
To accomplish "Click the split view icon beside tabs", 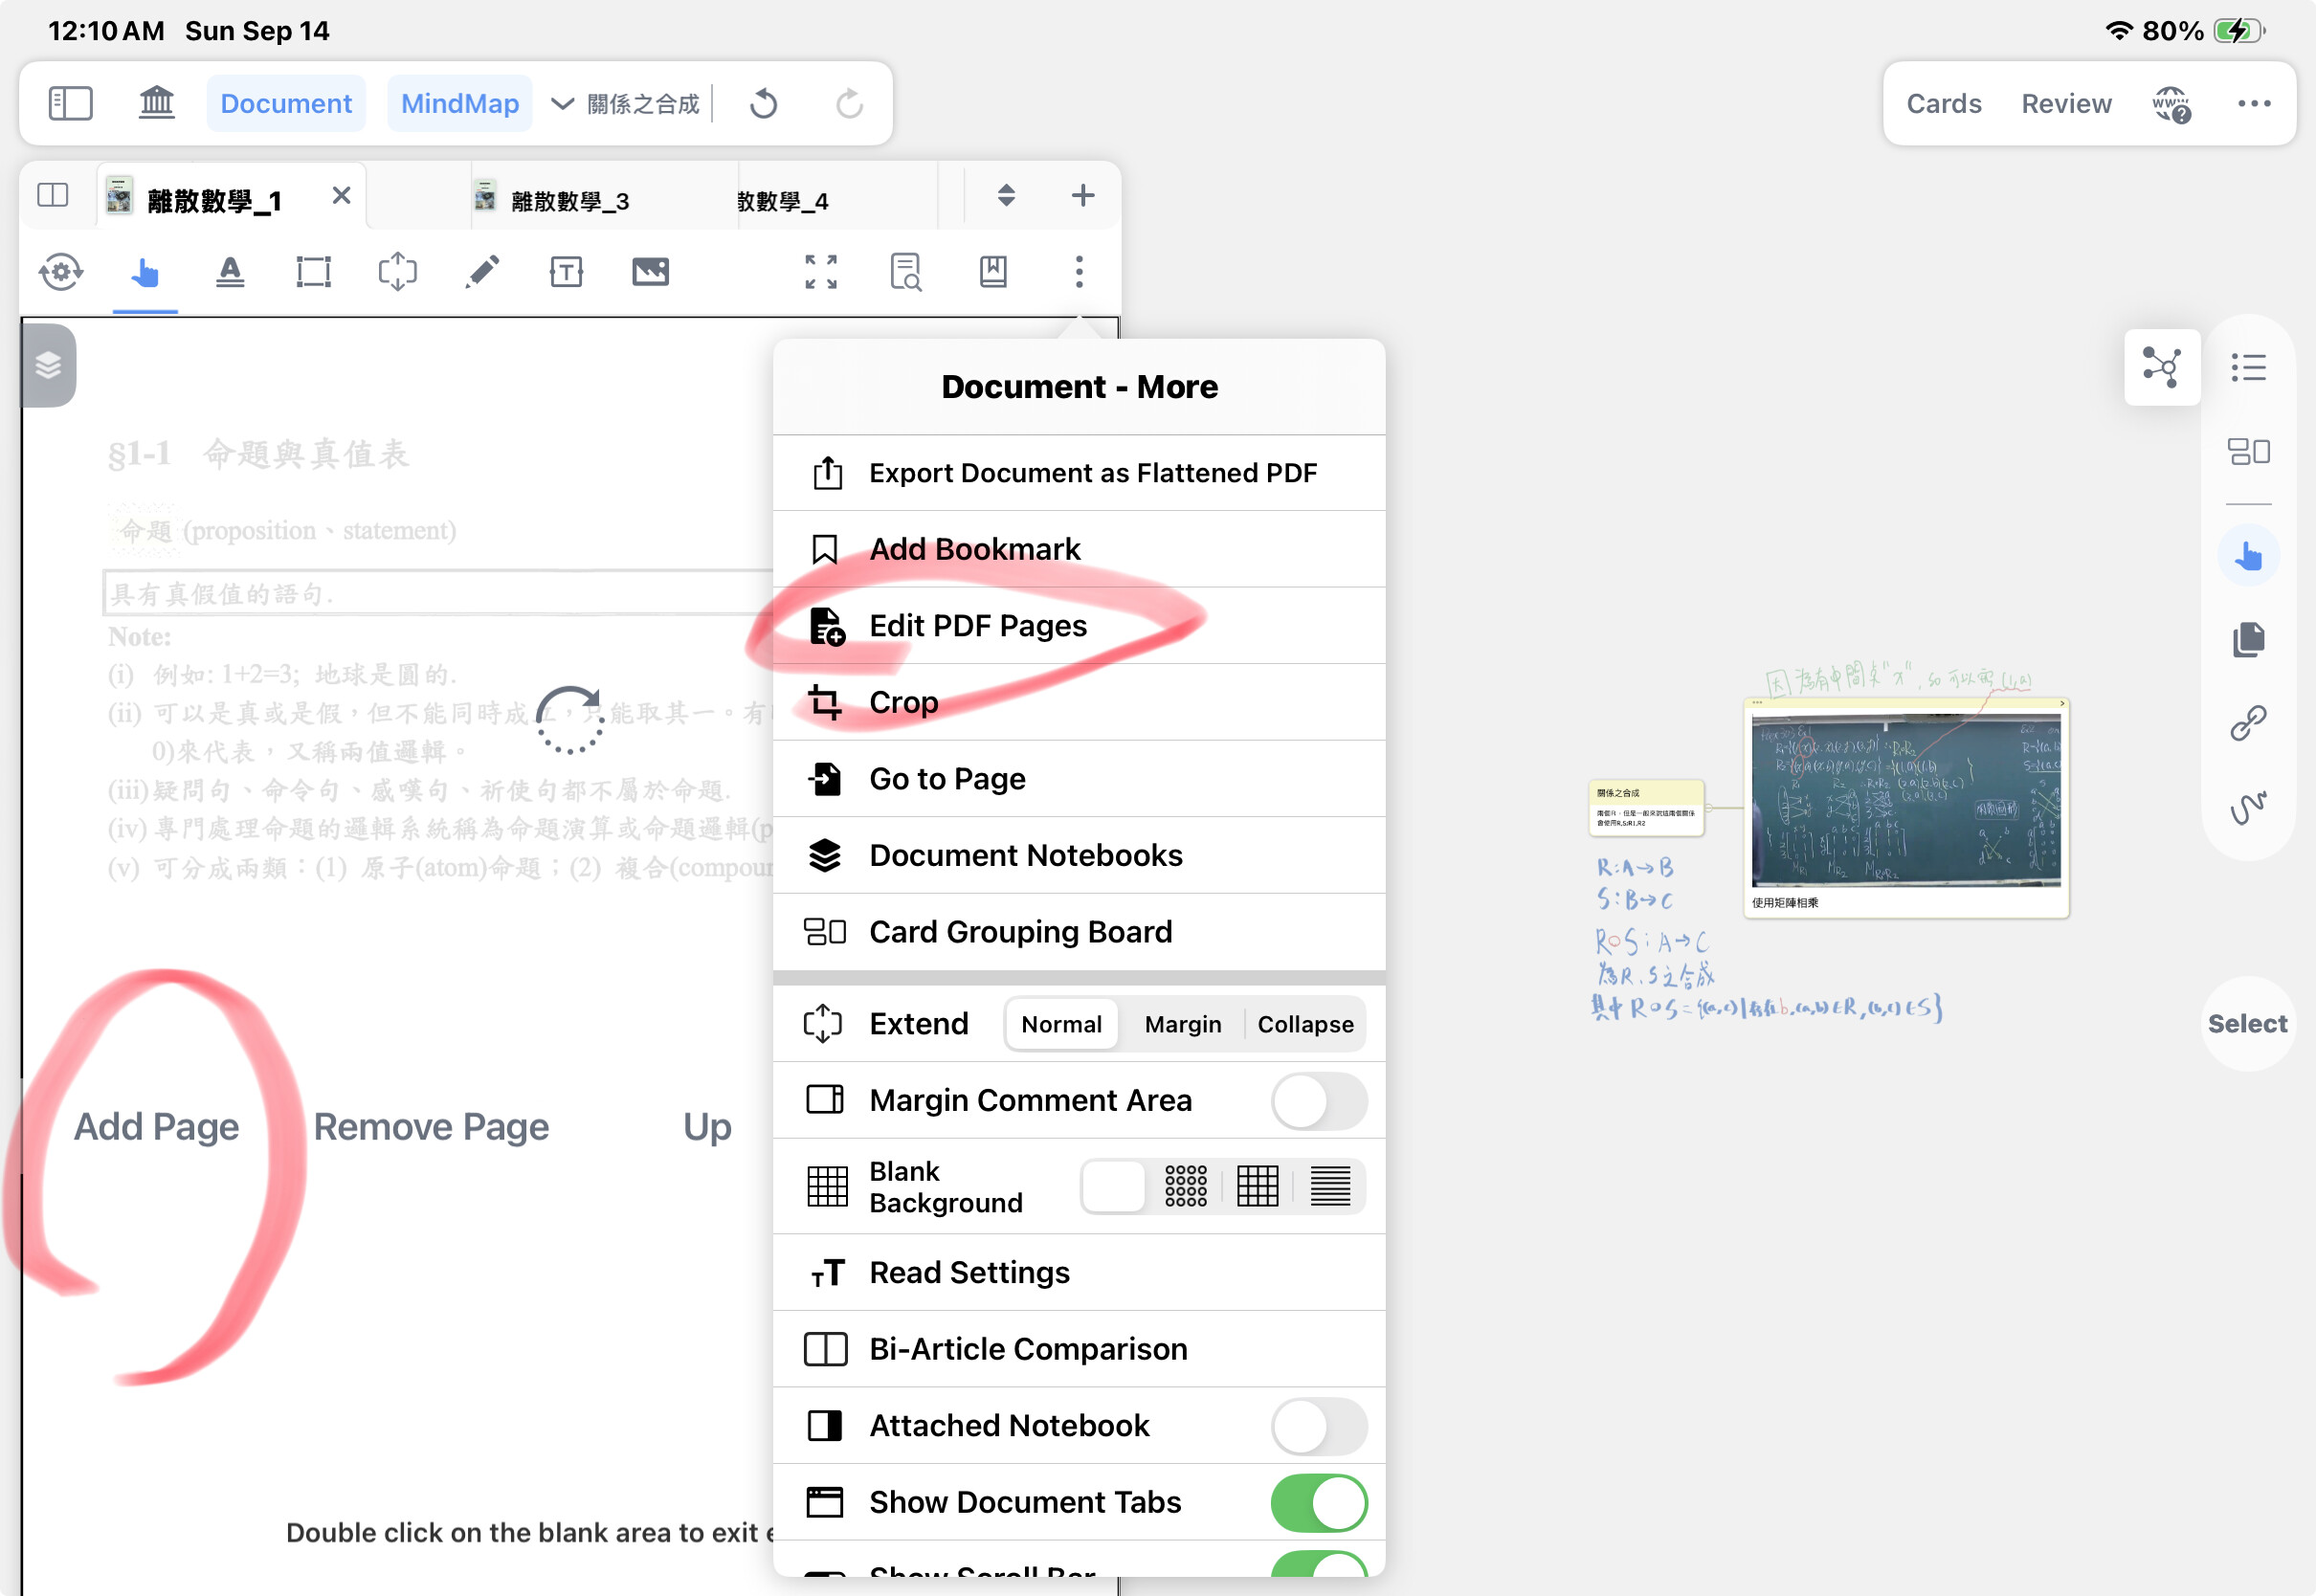I will point(53,194).
